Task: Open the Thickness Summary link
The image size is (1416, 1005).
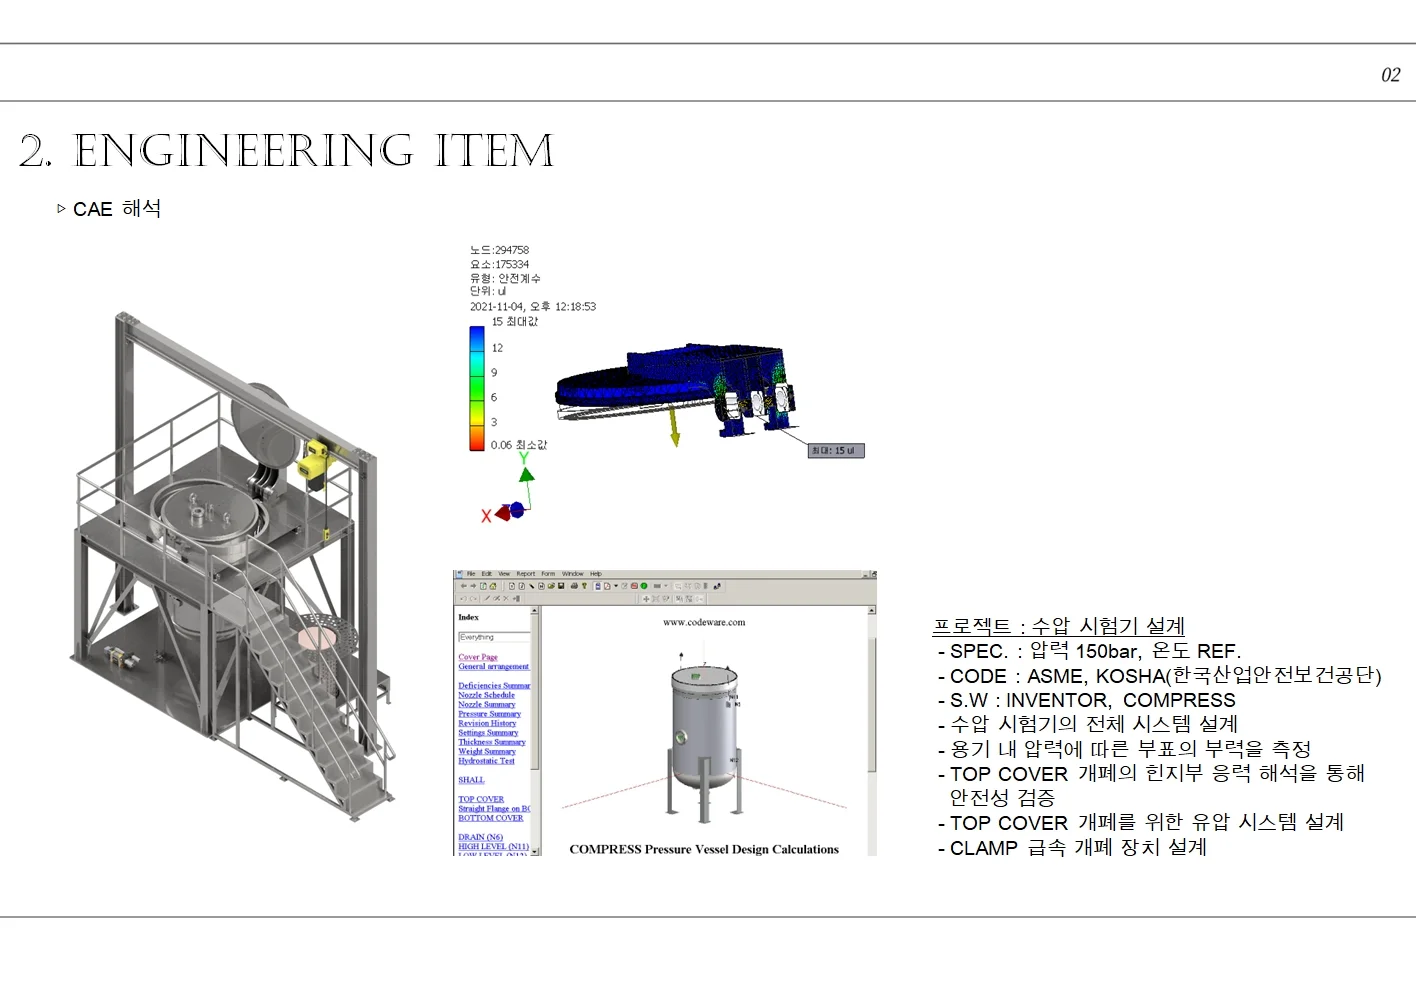Action: (492, 742)
